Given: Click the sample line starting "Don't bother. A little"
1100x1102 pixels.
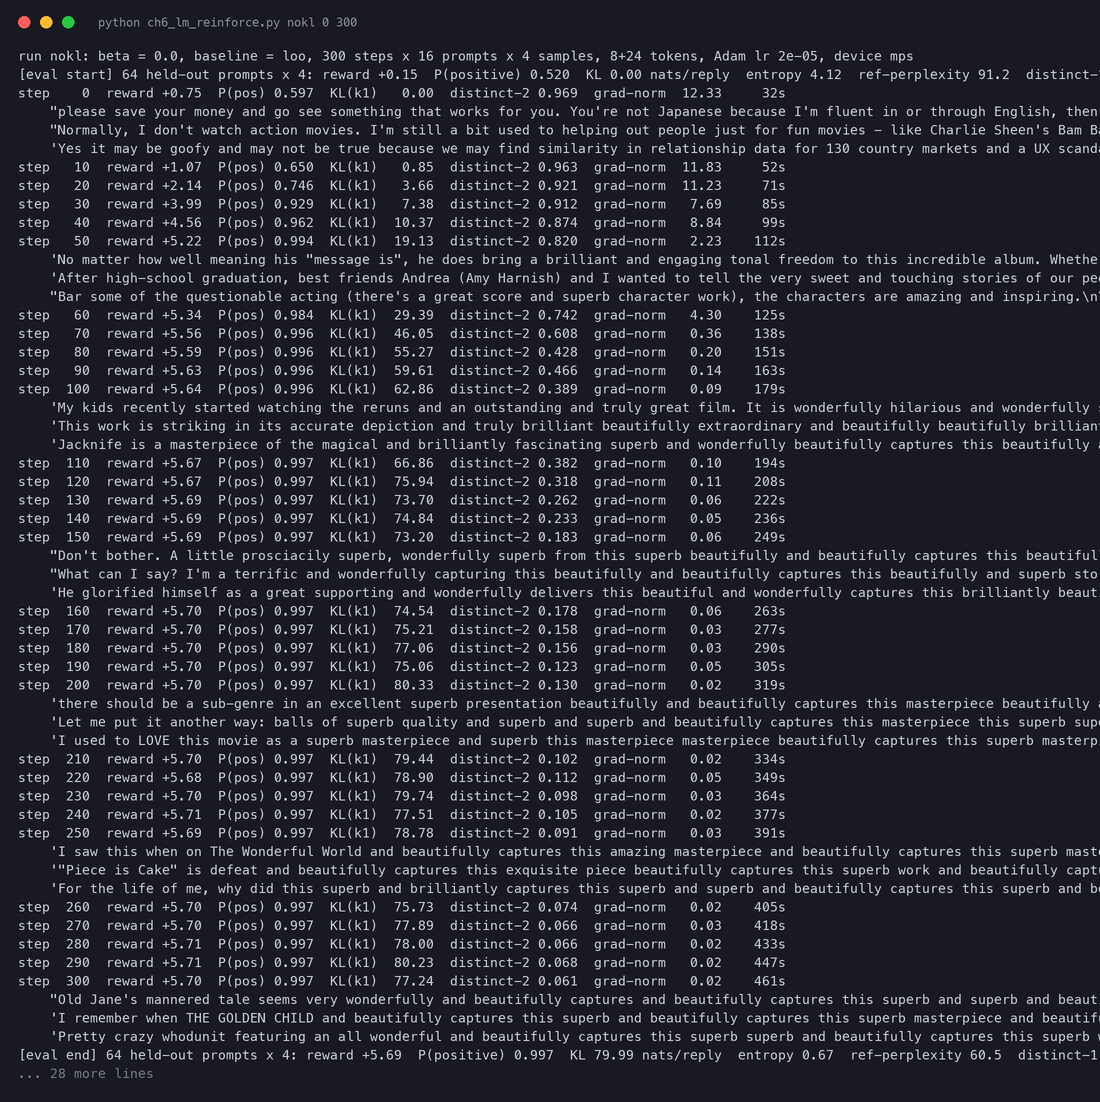Looking at the screenshot, I should tap(574, 556).
